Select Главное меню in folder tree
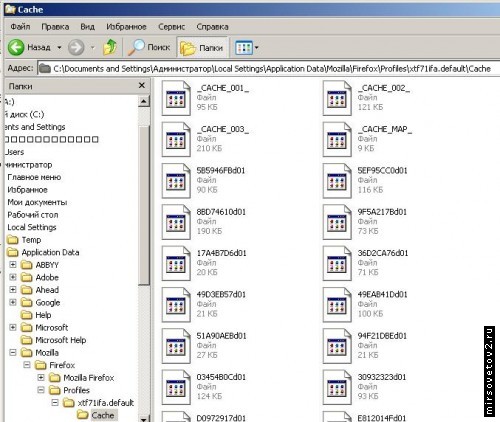The image size is (500, 422). point(34,177)
